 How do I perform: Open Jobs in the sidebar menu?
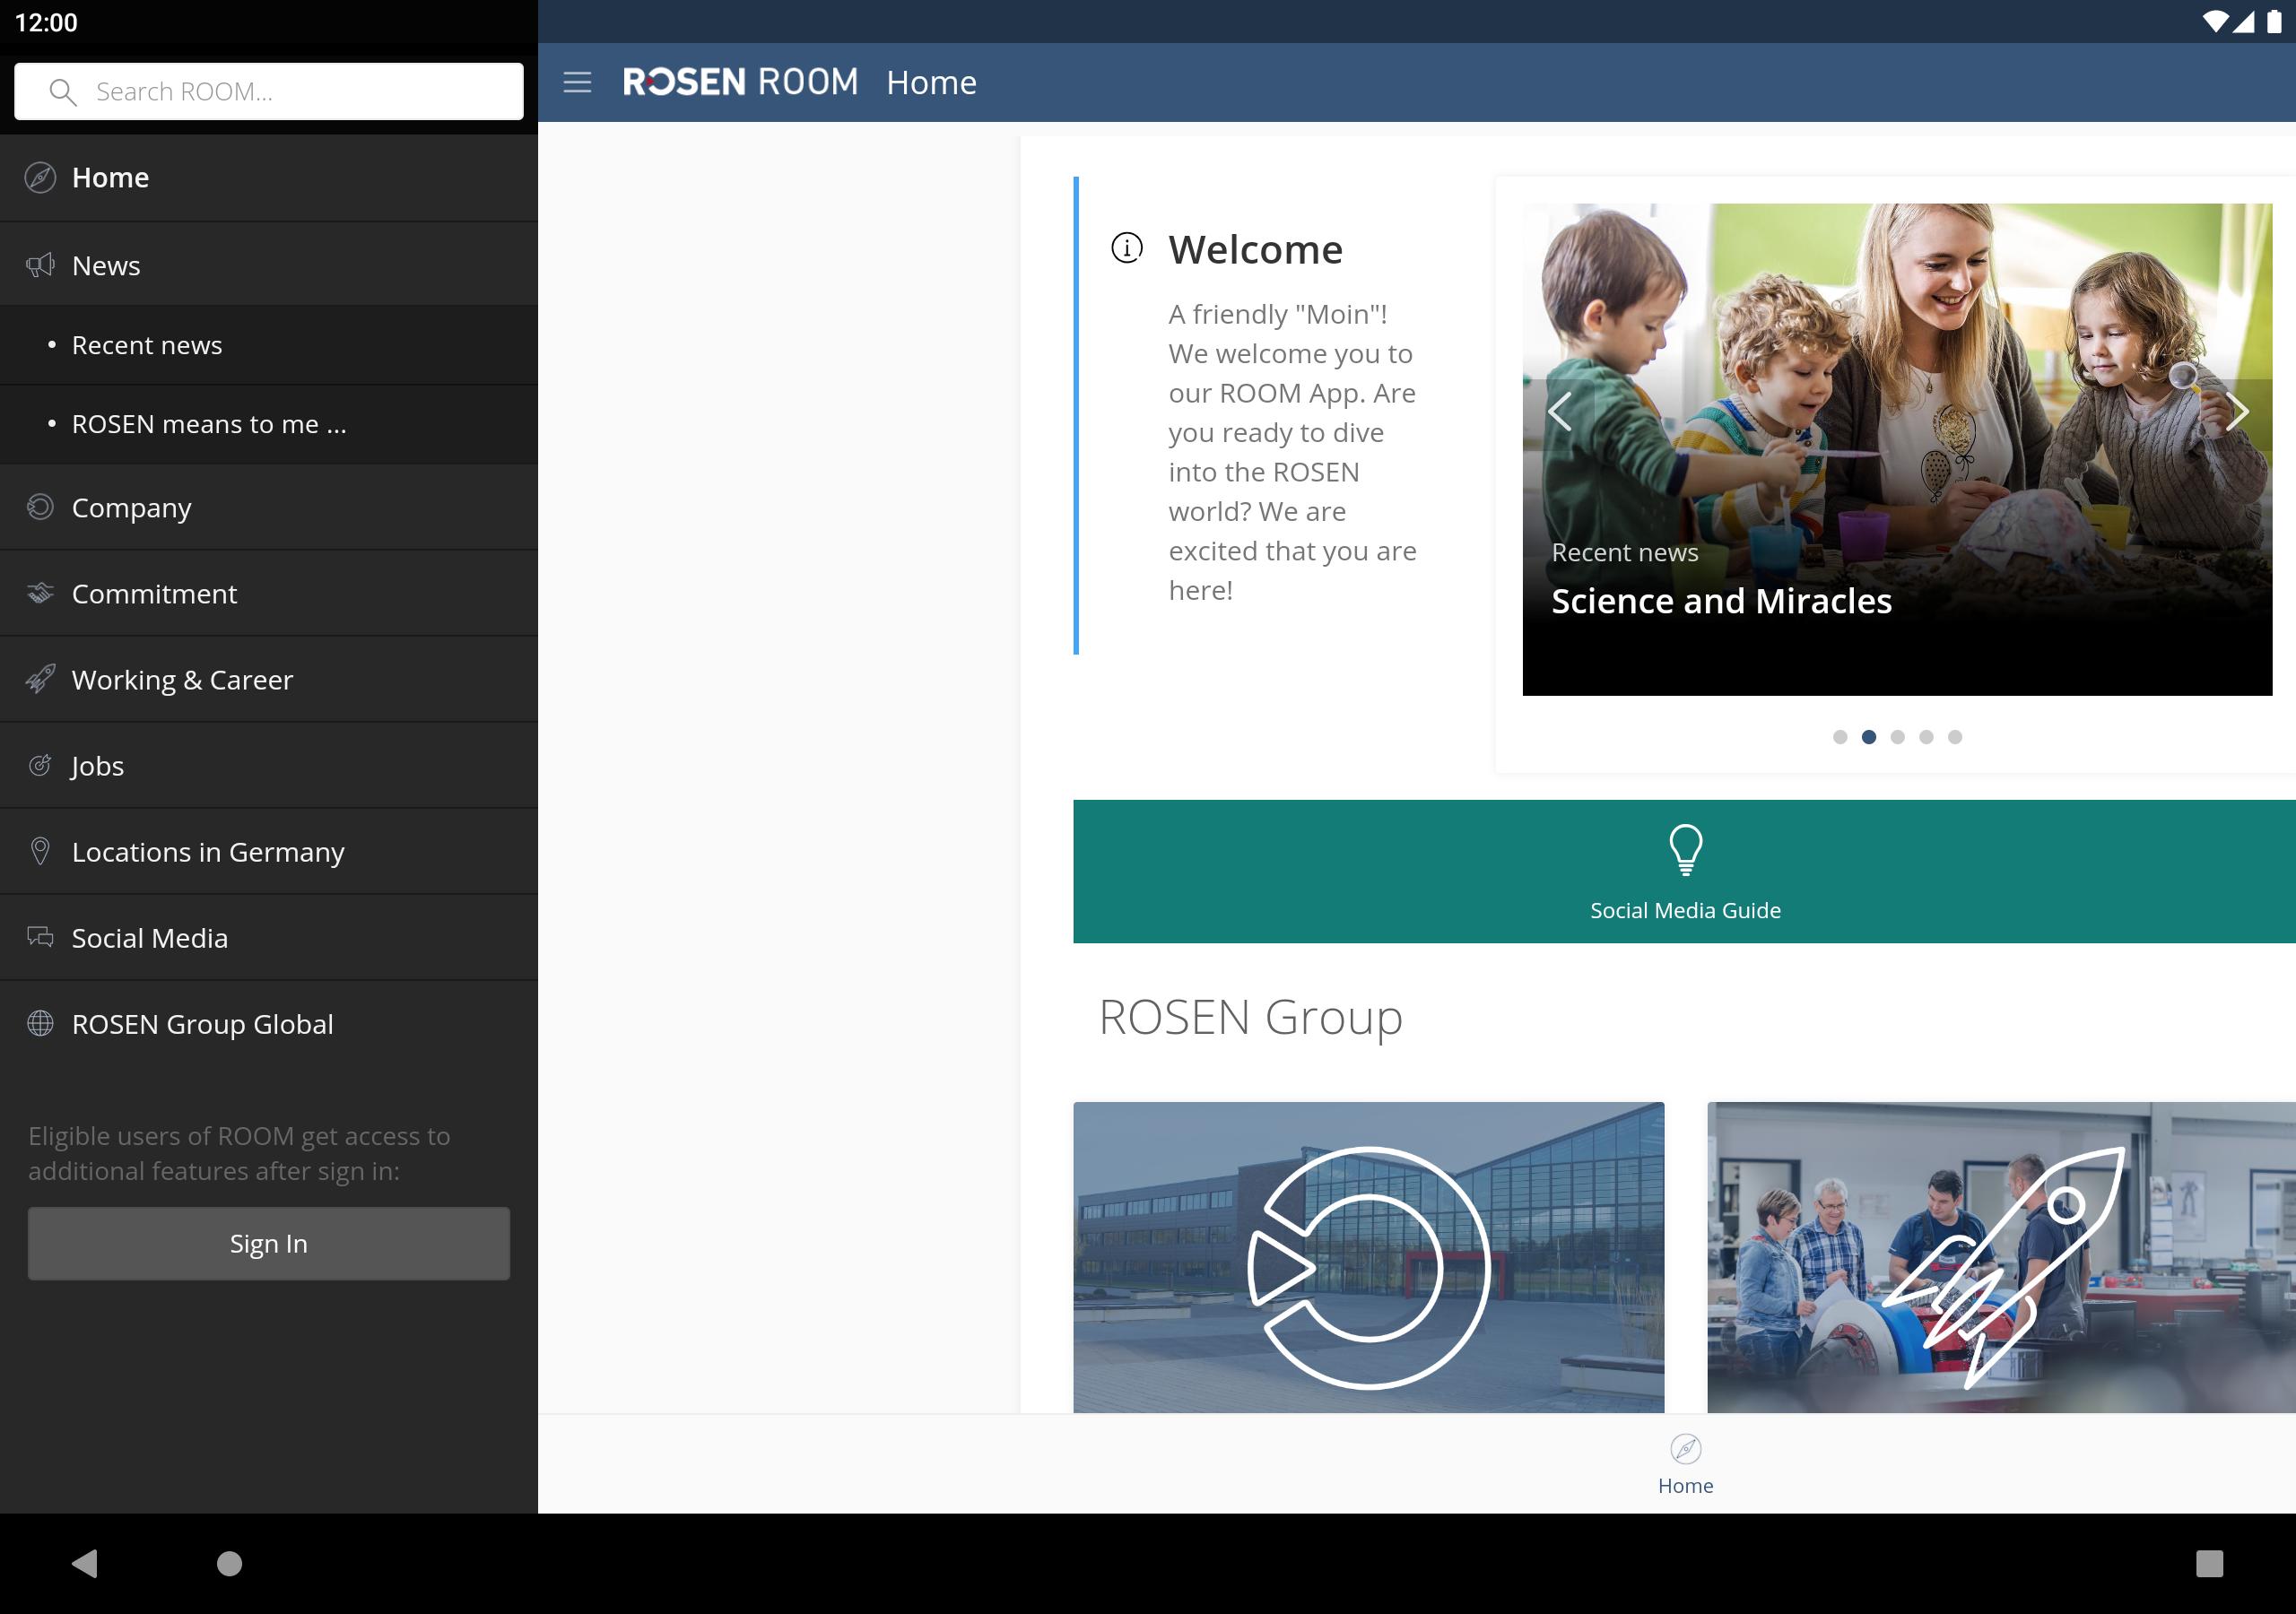269,765
